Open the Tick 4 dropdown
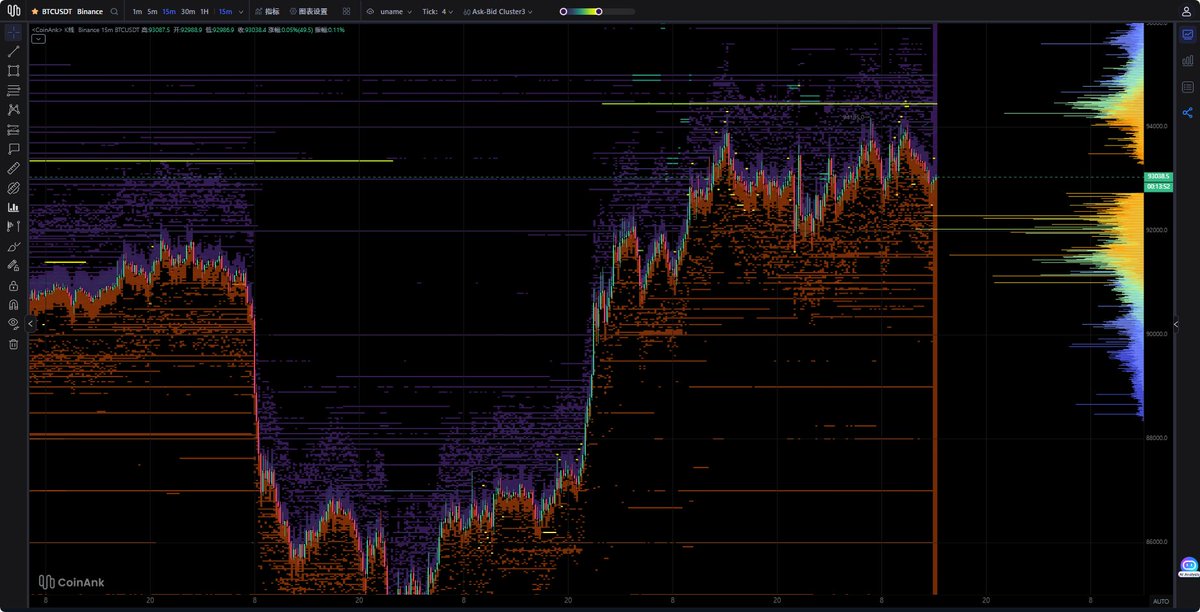The width and height of the screenshot is (1200, 612). pos(439,11)
